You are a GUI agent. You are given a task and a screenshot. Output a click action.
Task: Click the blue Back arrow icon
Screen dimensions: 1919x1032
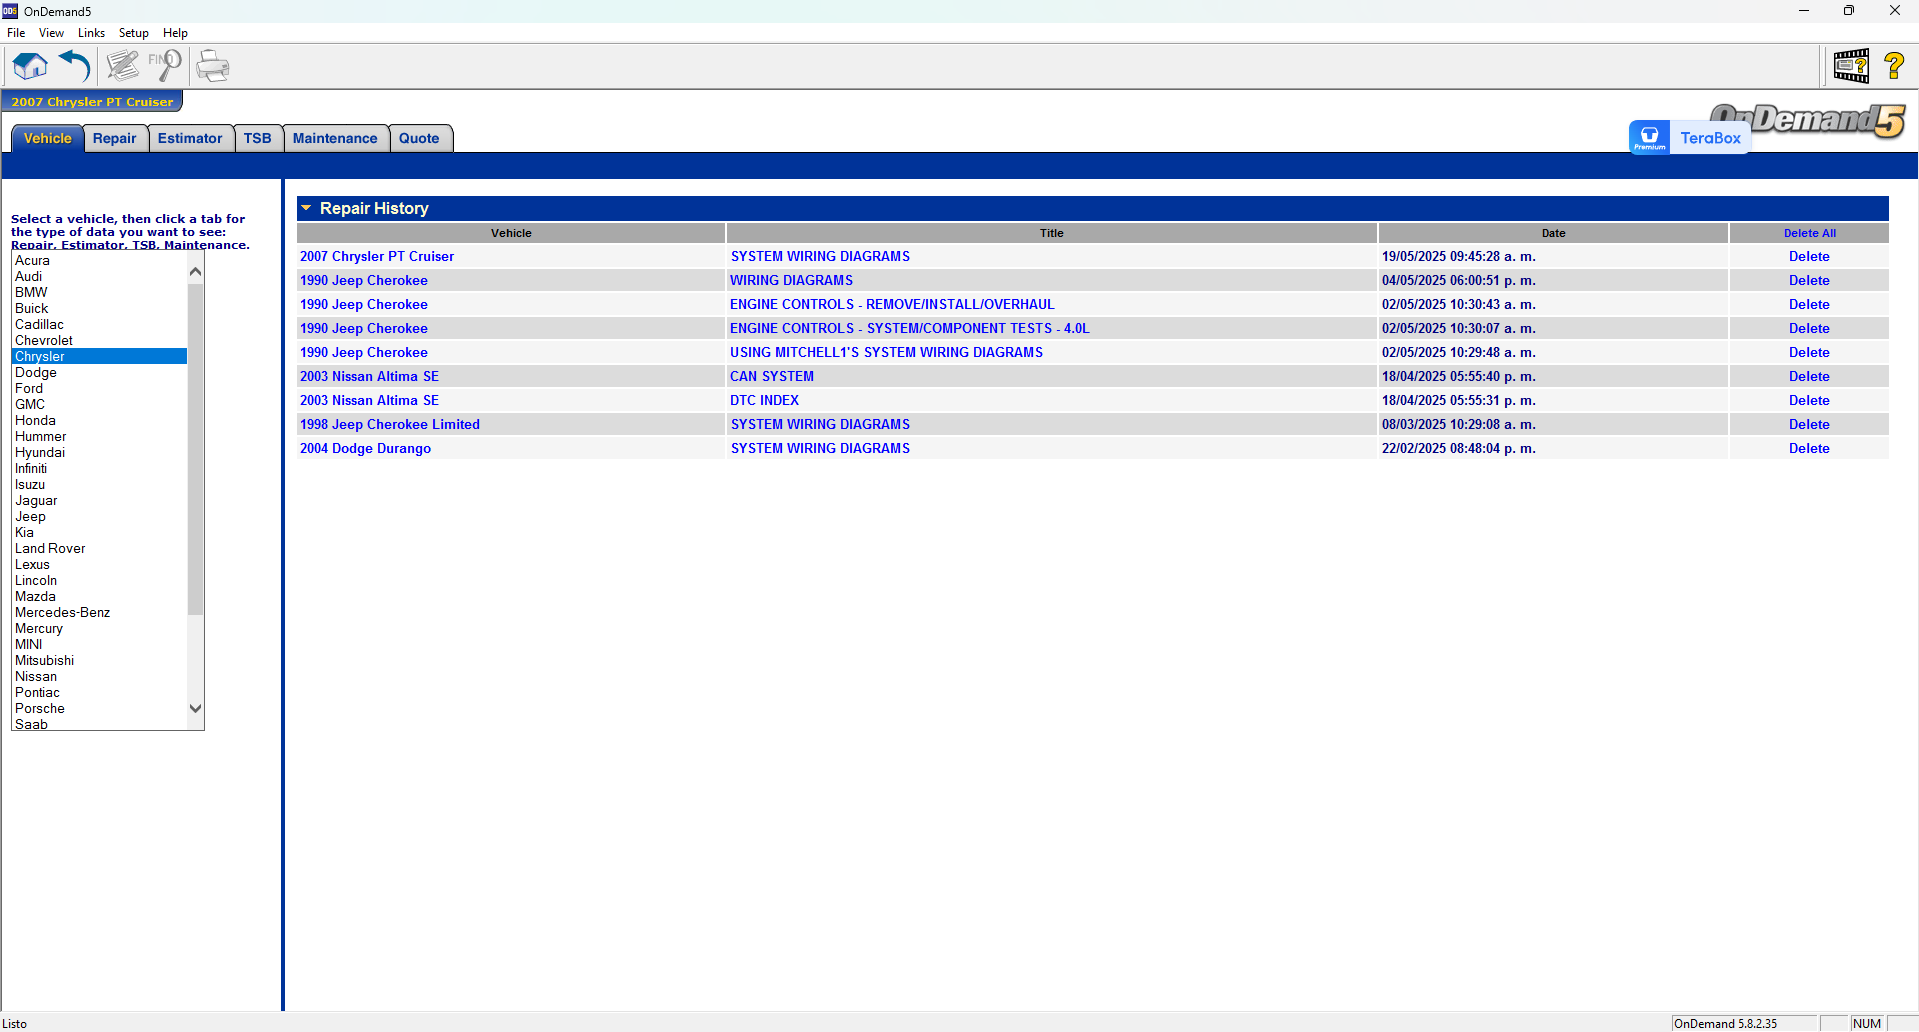[x=75, y=67]
